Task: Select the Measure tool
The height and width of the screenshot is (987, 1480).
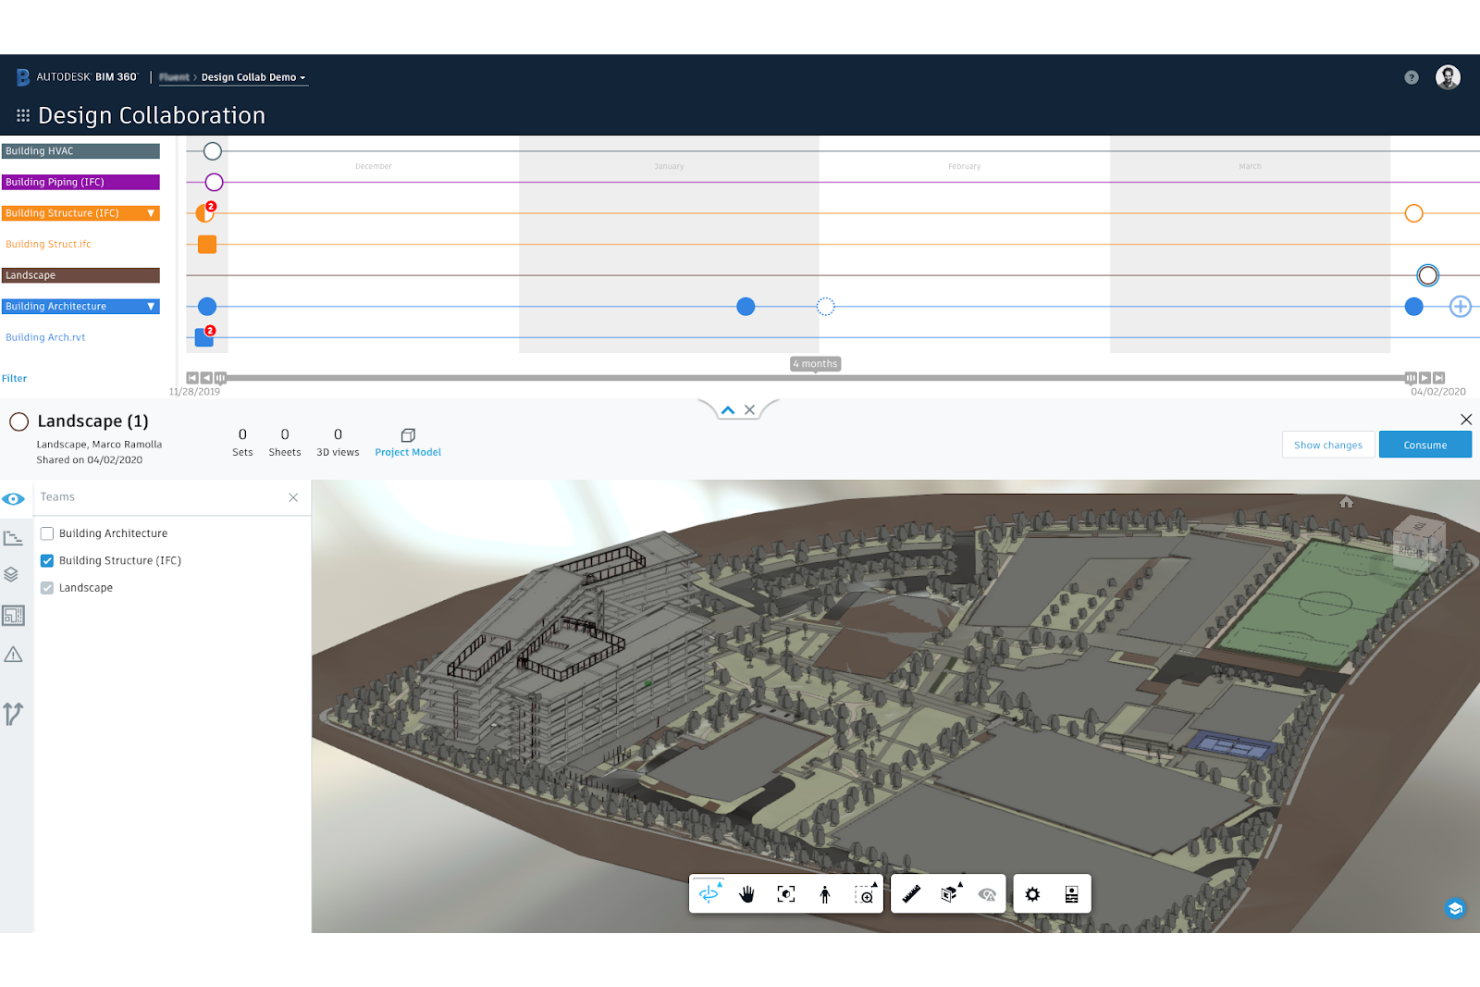Action: tap(910, 894)
